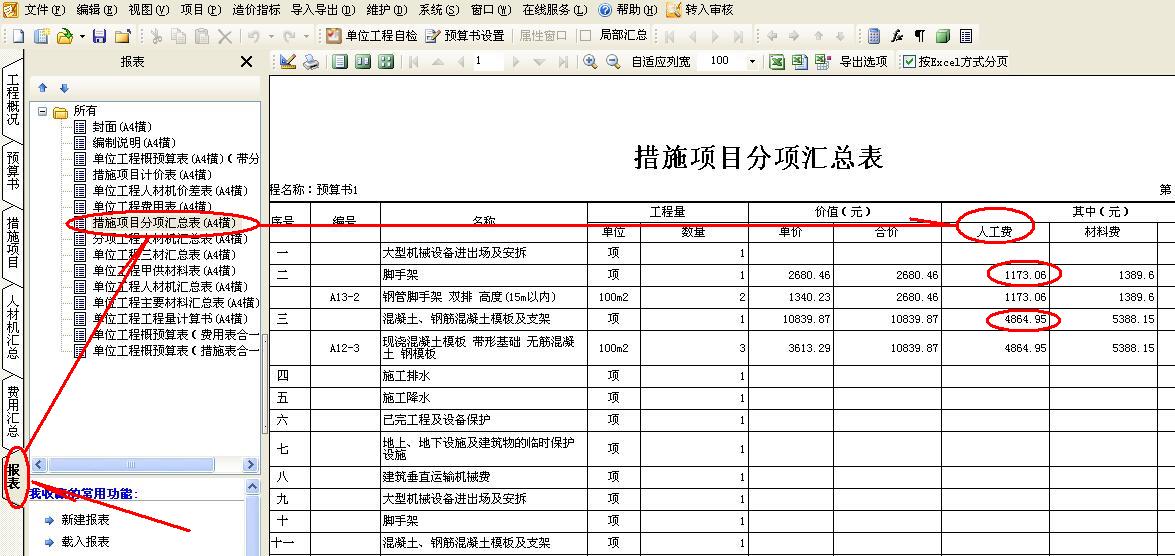The image size is (1175, 556).
Task: Click the Undo arrow icon
Action: coord(253,36)
